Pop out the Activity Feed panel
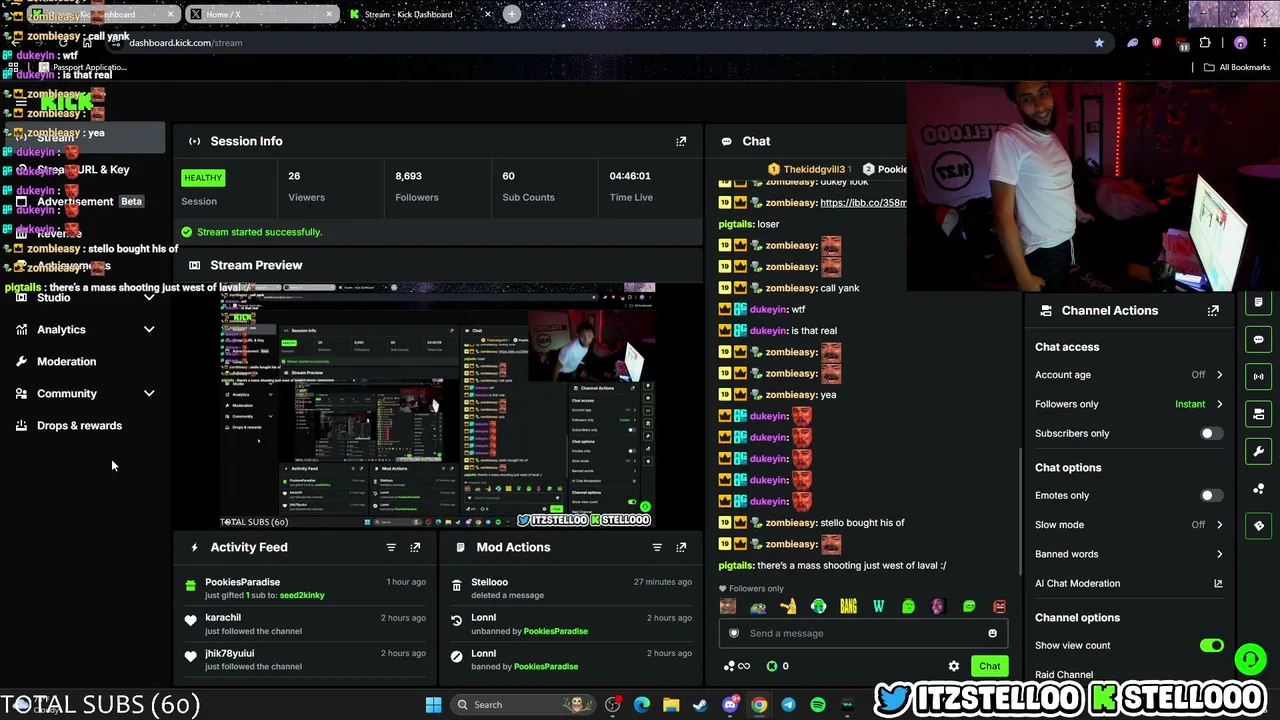The height and width of the screenshot is (720, 1280). point(415,547)
